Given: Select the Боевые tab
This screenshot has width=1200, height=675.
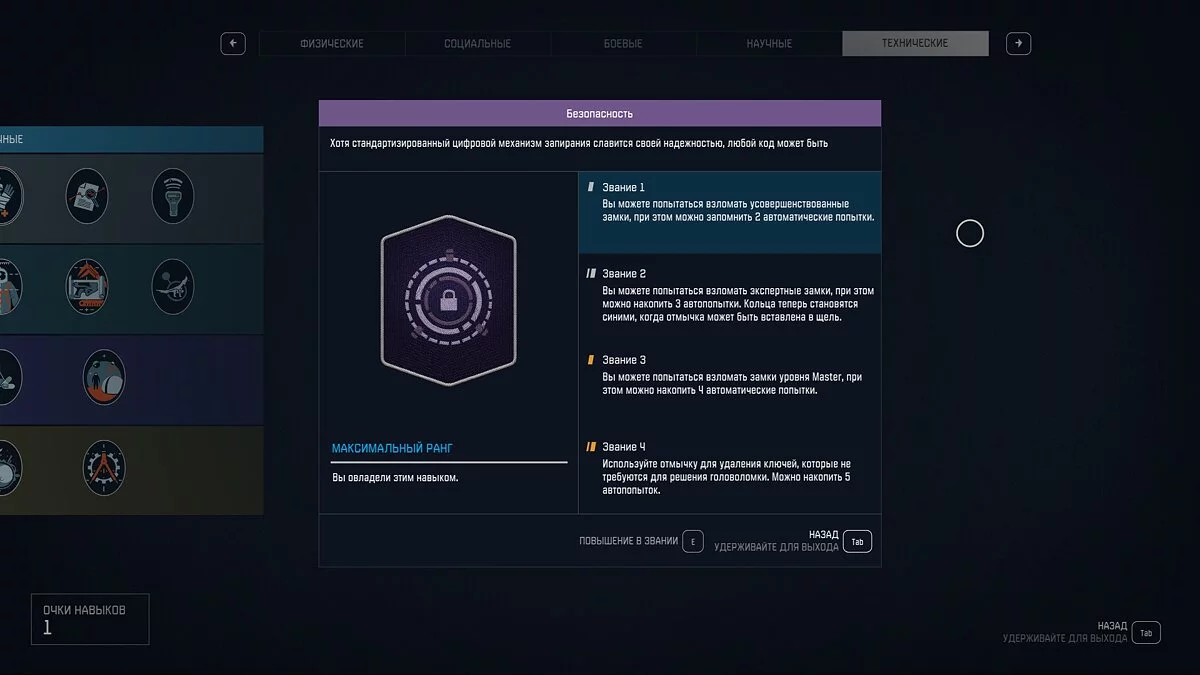Looking at the screenshot, I should pyautogui.click(x=623, y=44).
